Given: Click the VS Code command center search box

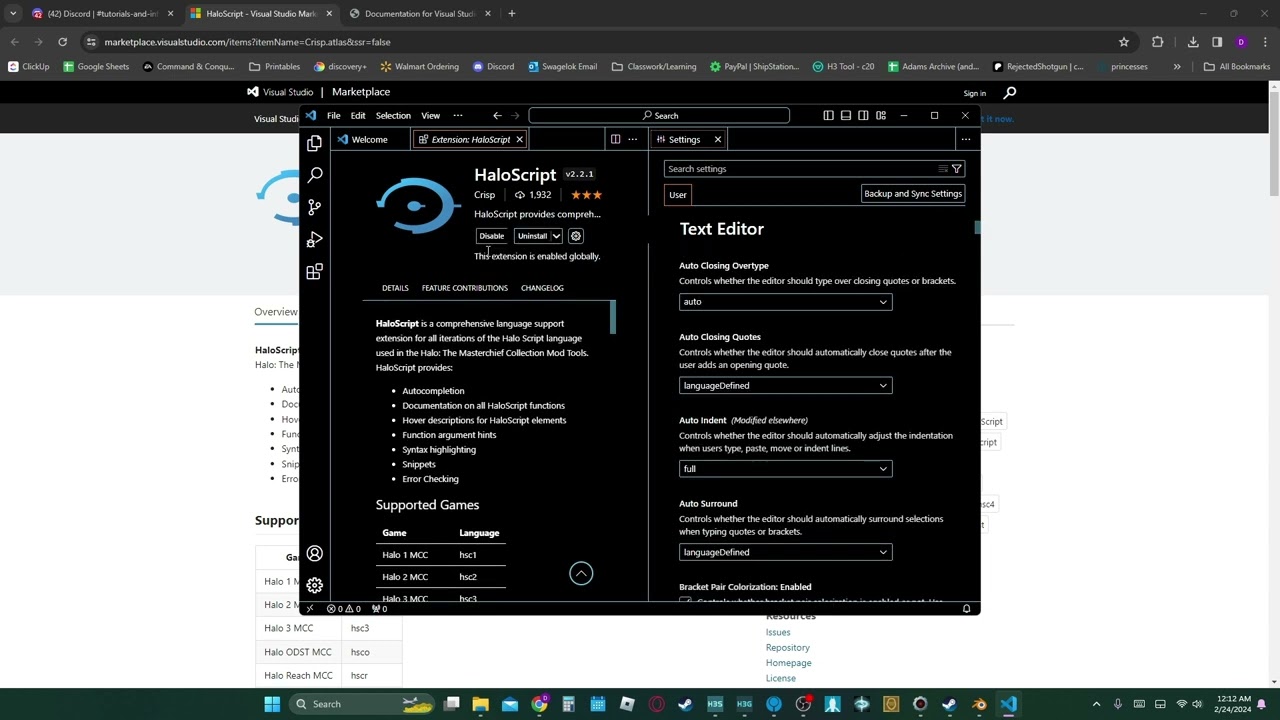Looking at the screenshot, I should click(x=659, y=116).
